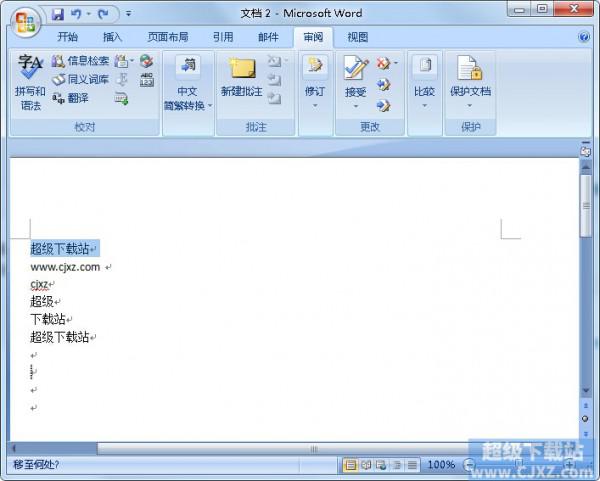Open the 信息检索 research pane
Viewport: 600px width, 481px height.
coord(80,60)
